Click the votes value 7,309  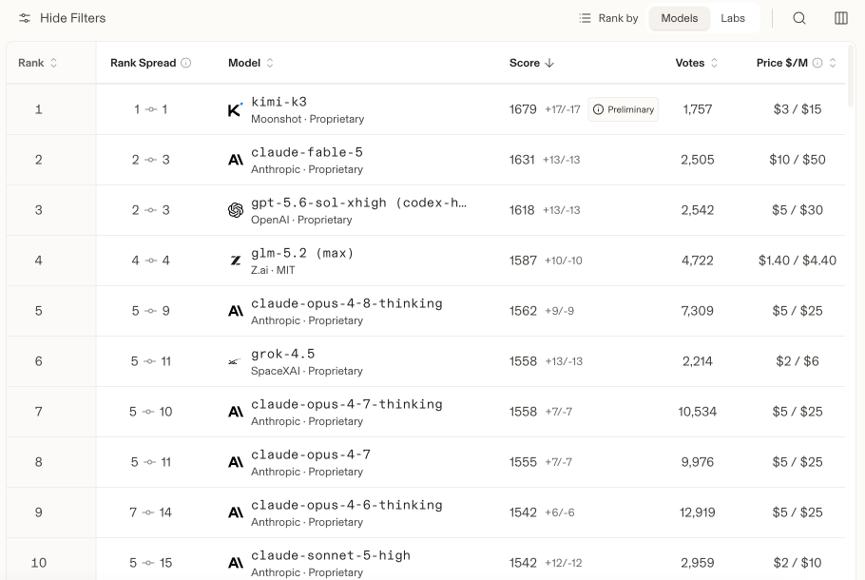(x=697, y=311)
